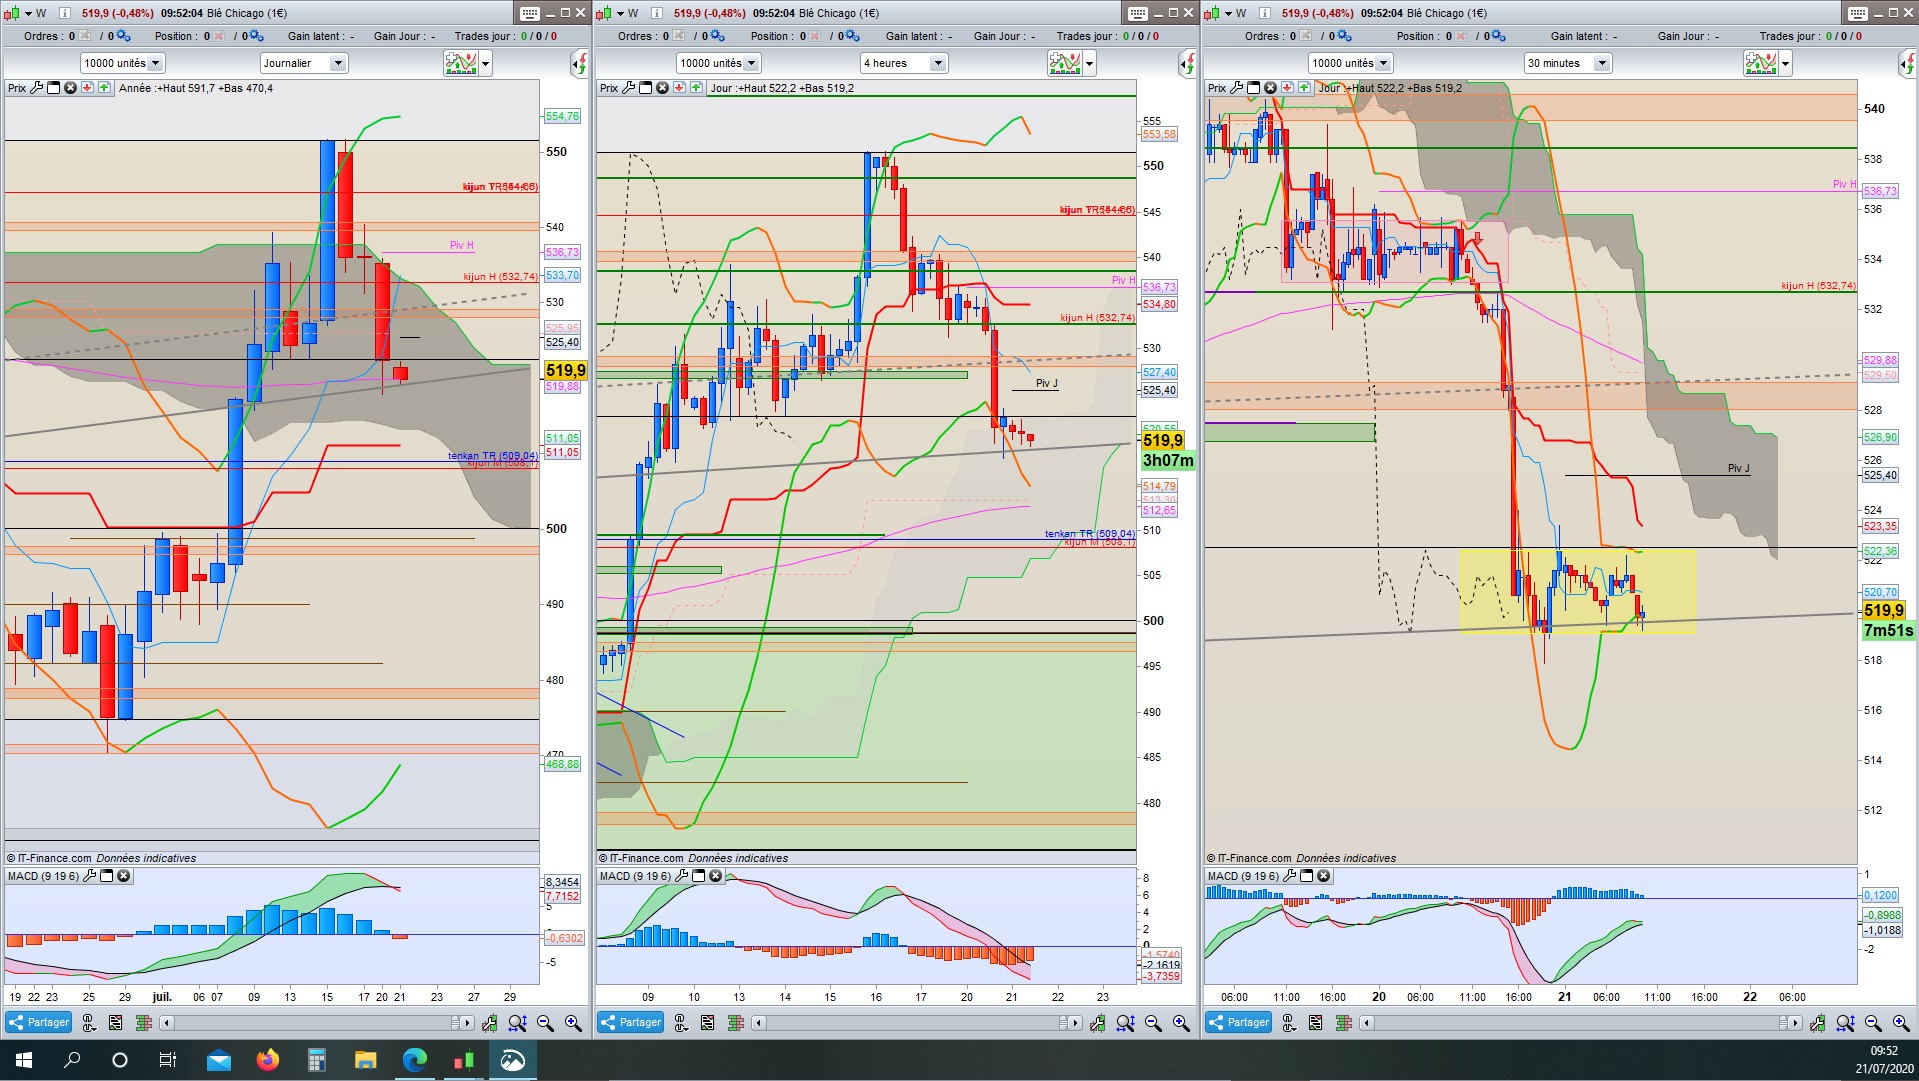
Task: Open position settings gears in daily chart
Action: pos(256,36)
